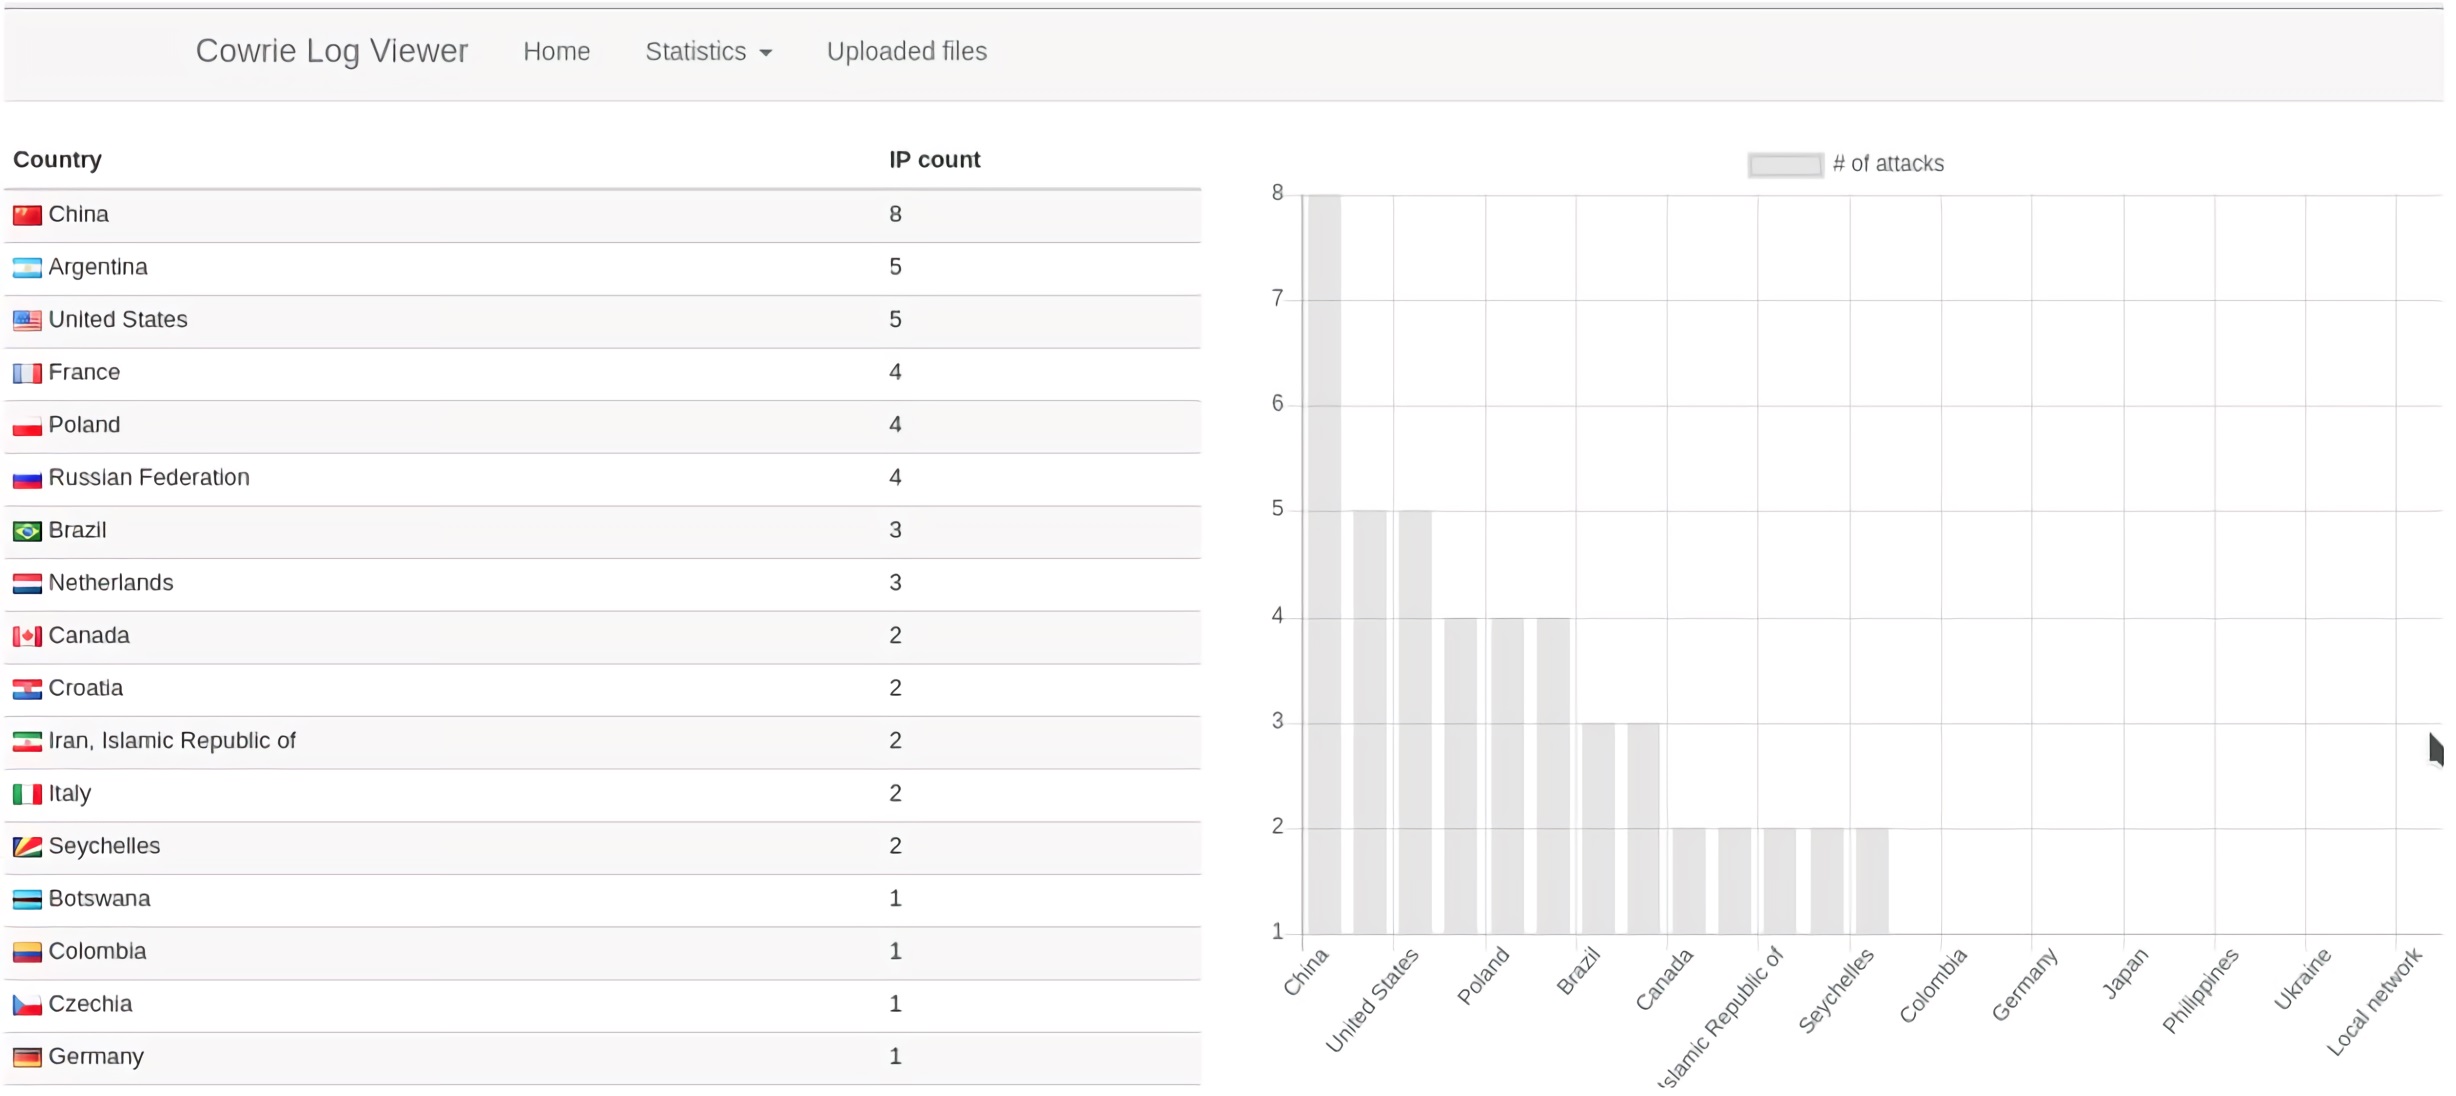Viewport: 2456px width, 1096px height.
Task: Click the Cowrie Log Viewer brand link
Action: tap(331, 51)
